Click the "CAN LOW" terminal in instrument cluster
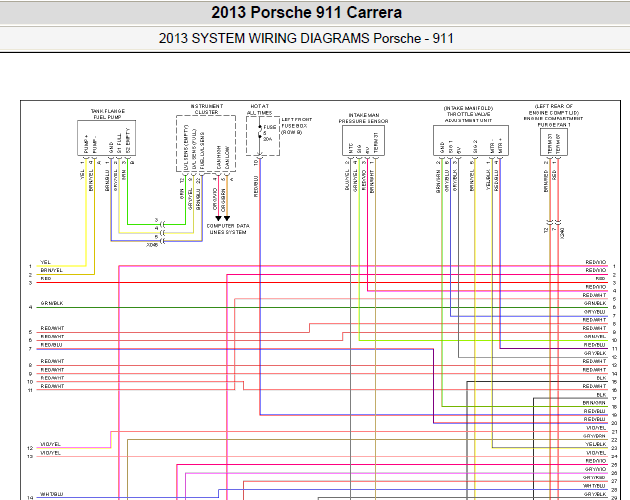 [227, 158]
